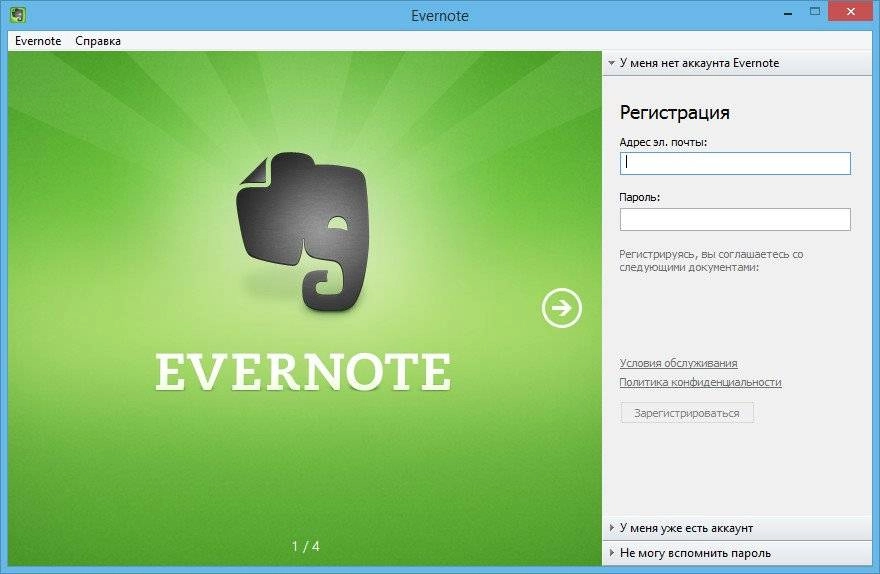Click the Evernote elephant logo
The width and height of the screenshot is (880, 574).
coord(302,231)
